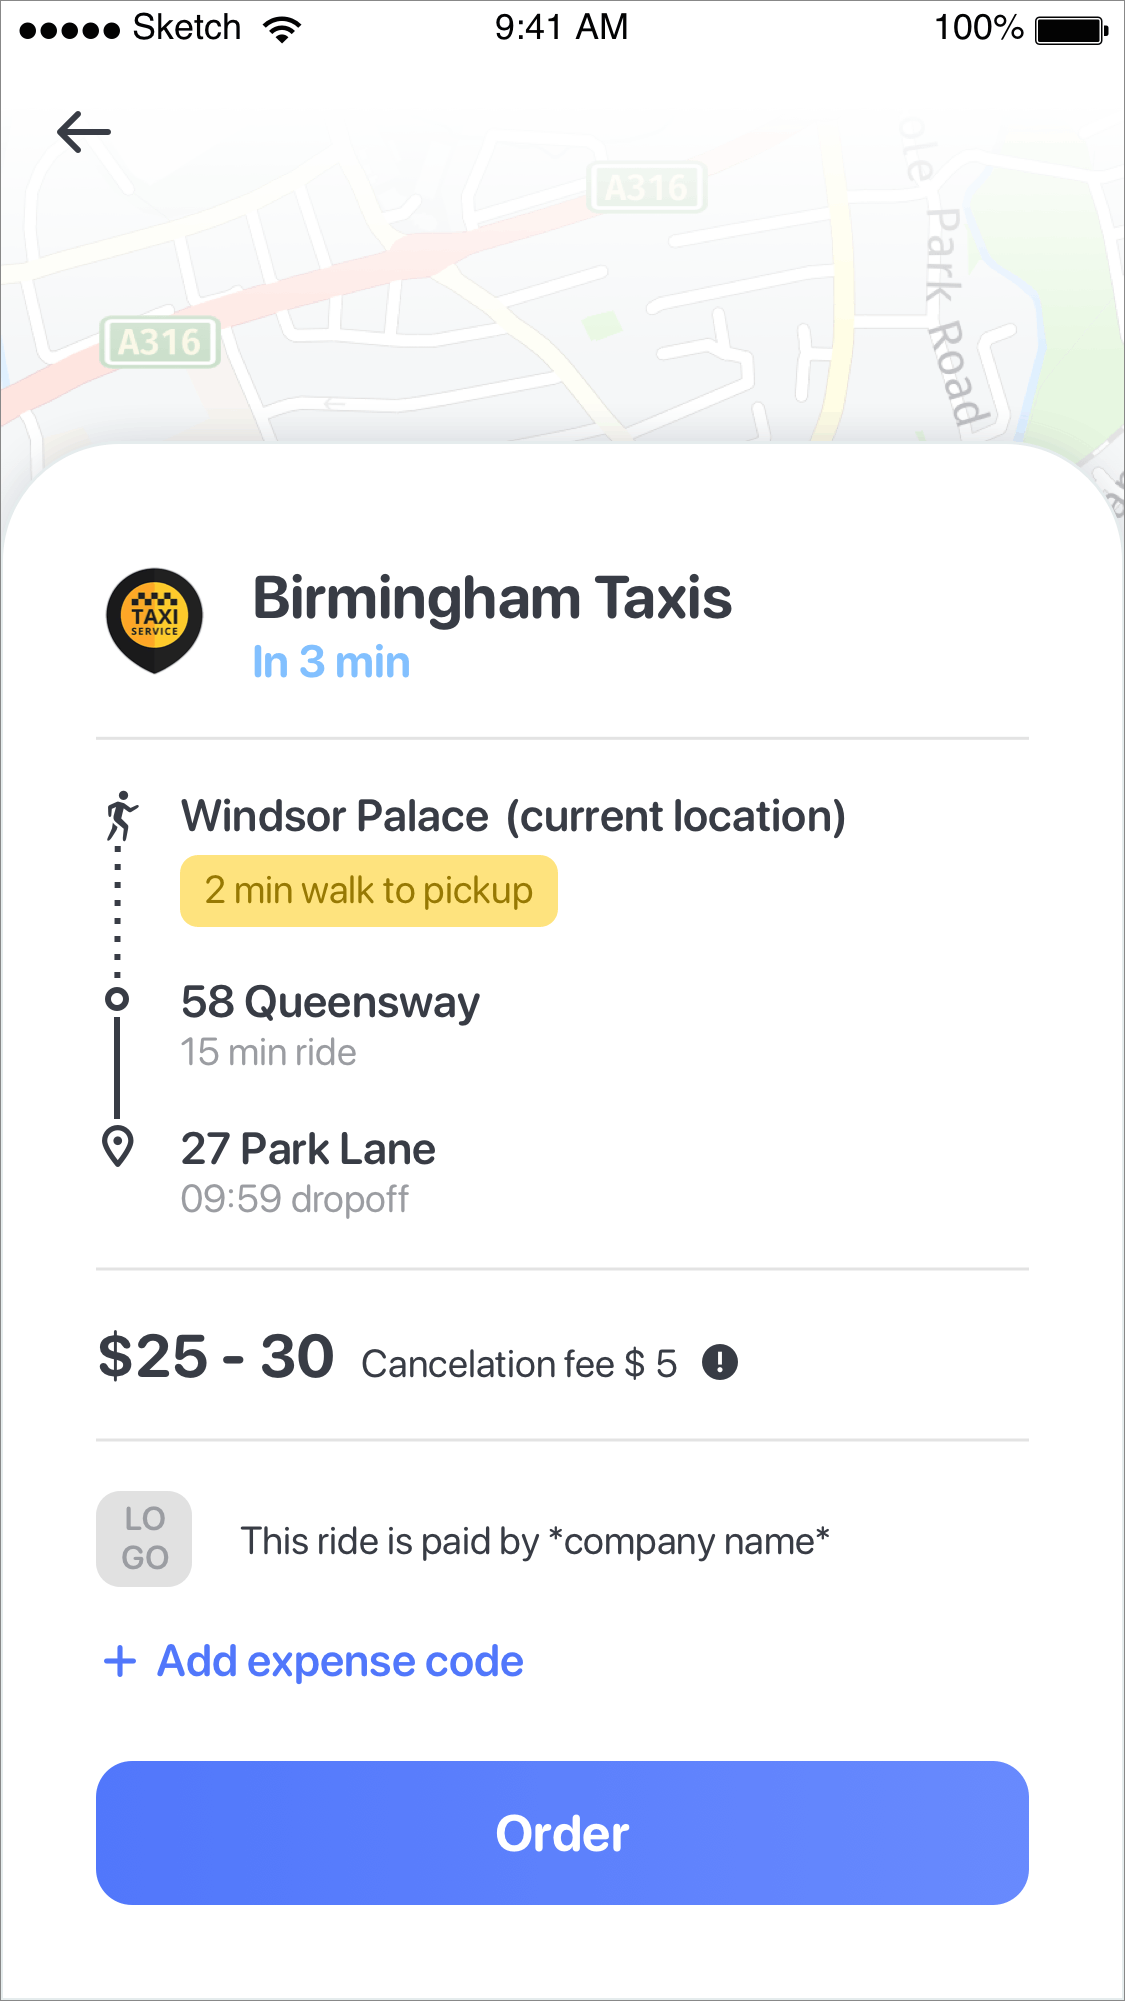The height and width of the screenshot is (2001, 1125).
Task: Select Windsor Palace current location row
Action: click(513, 816)
